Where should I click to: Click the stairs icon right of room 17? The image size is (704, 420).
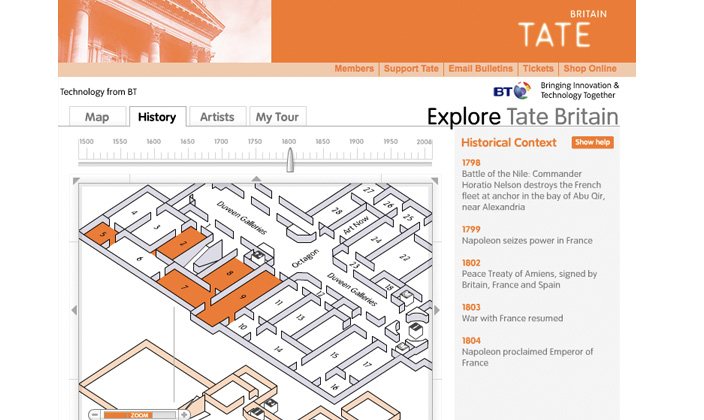(416, 331)
